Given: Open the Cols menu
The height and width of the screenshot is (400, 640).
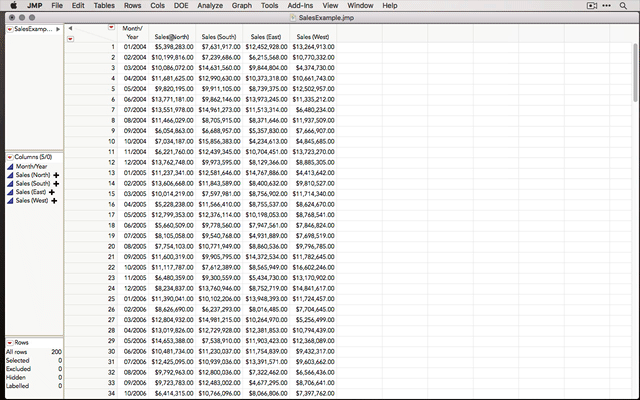Looking at the screenshot, I should (x=157, y=6).
